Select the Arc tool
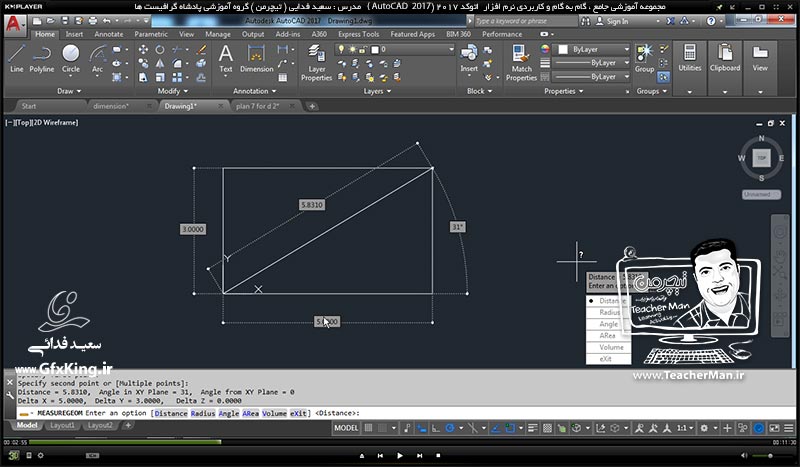 [x=97, y=58]
